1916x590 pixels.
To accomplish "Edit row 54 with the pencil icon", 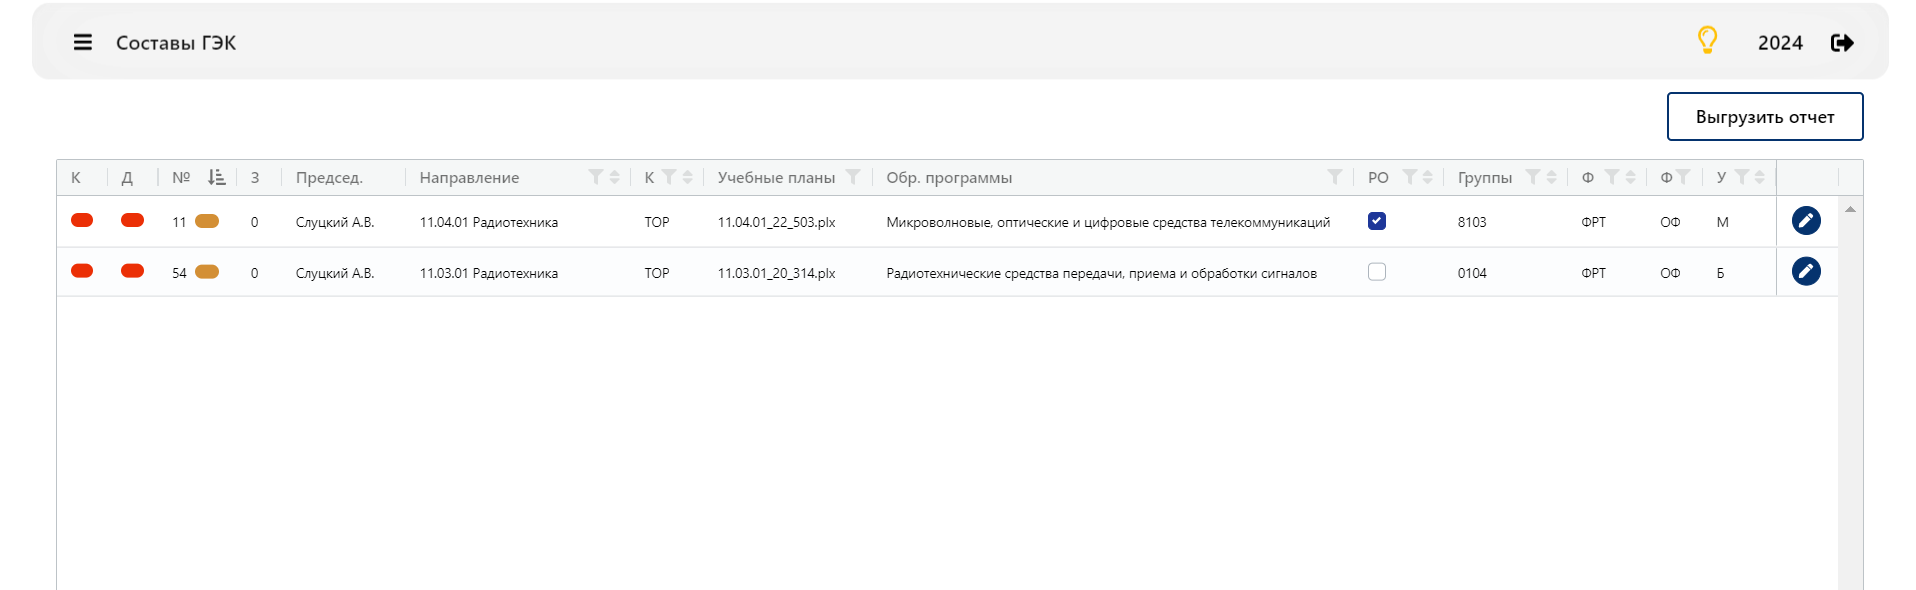I will pyautogui.click(x=1806, y=271).
